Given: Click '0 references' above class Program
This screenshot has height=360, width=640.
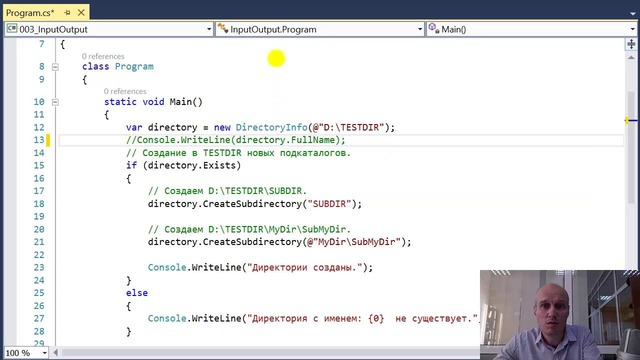Looking at the screenshot, I should [103, 56].
